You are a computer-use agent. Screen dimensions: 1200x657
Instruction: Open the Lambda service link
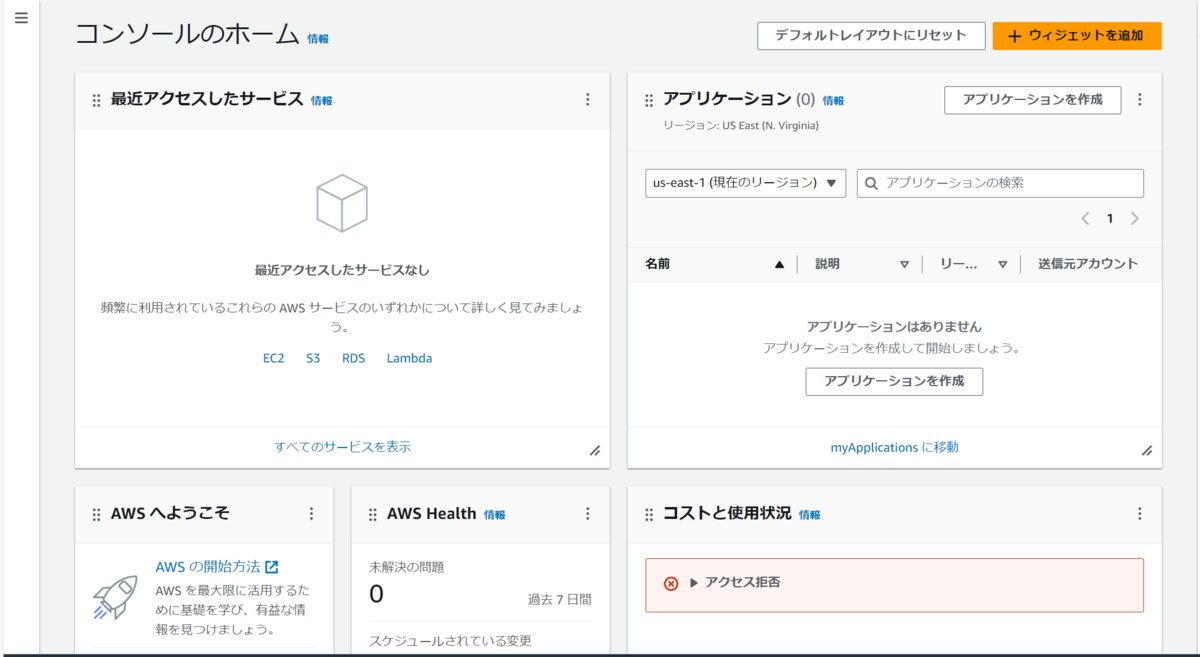409,358
